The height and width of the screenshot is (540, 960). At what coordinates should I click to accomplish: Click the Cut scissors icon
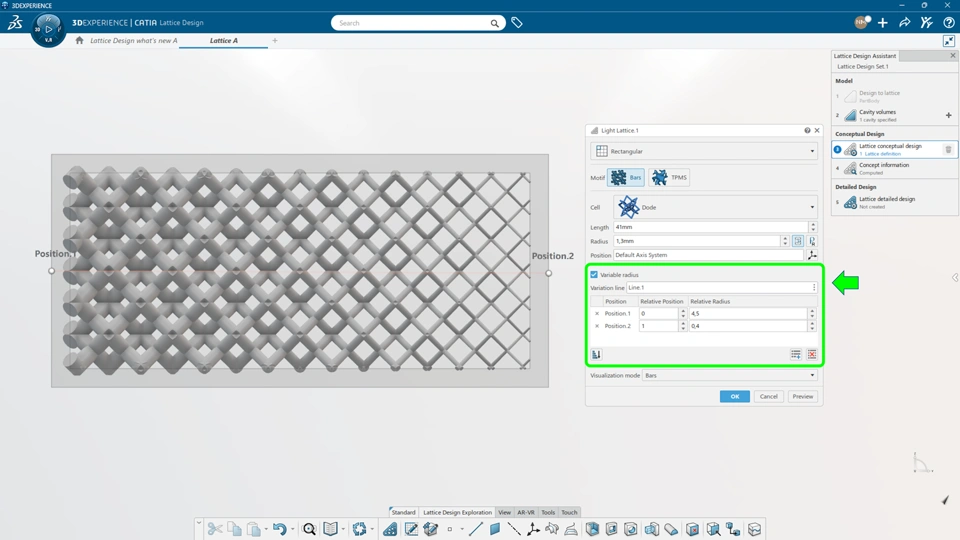215,529
